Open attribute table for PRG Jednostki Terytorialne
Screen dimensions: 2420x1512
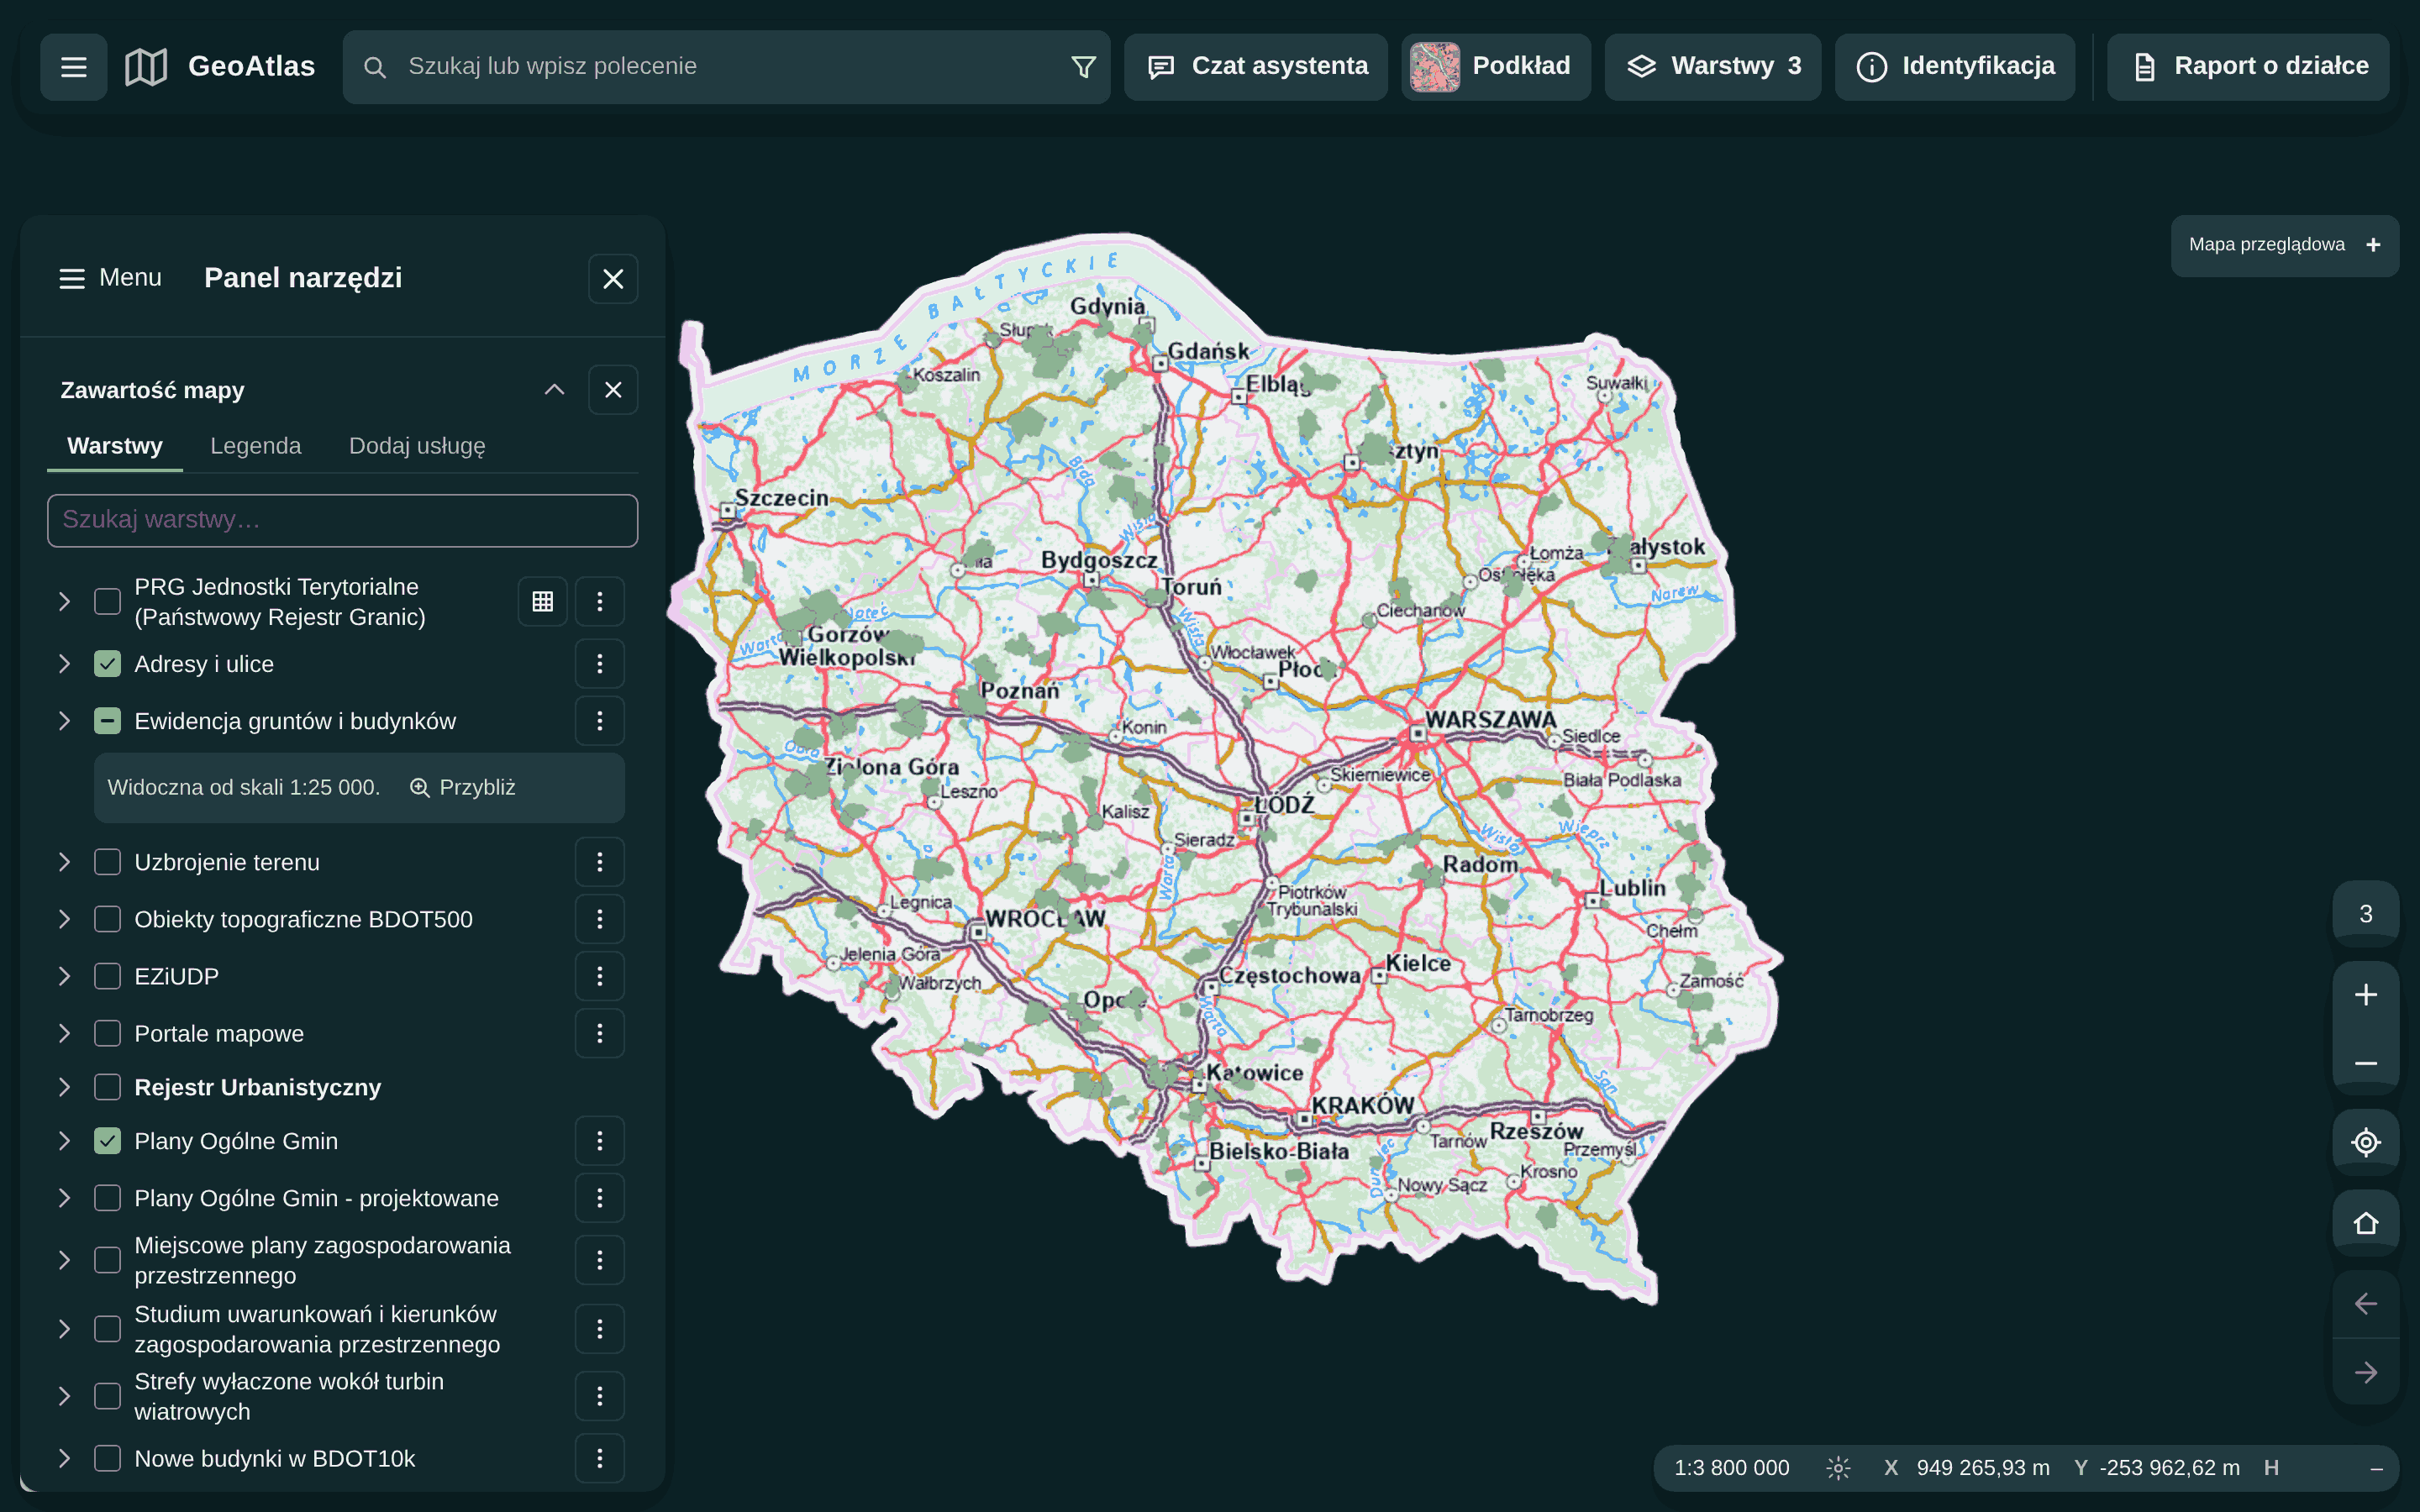(x=543, y=601)
